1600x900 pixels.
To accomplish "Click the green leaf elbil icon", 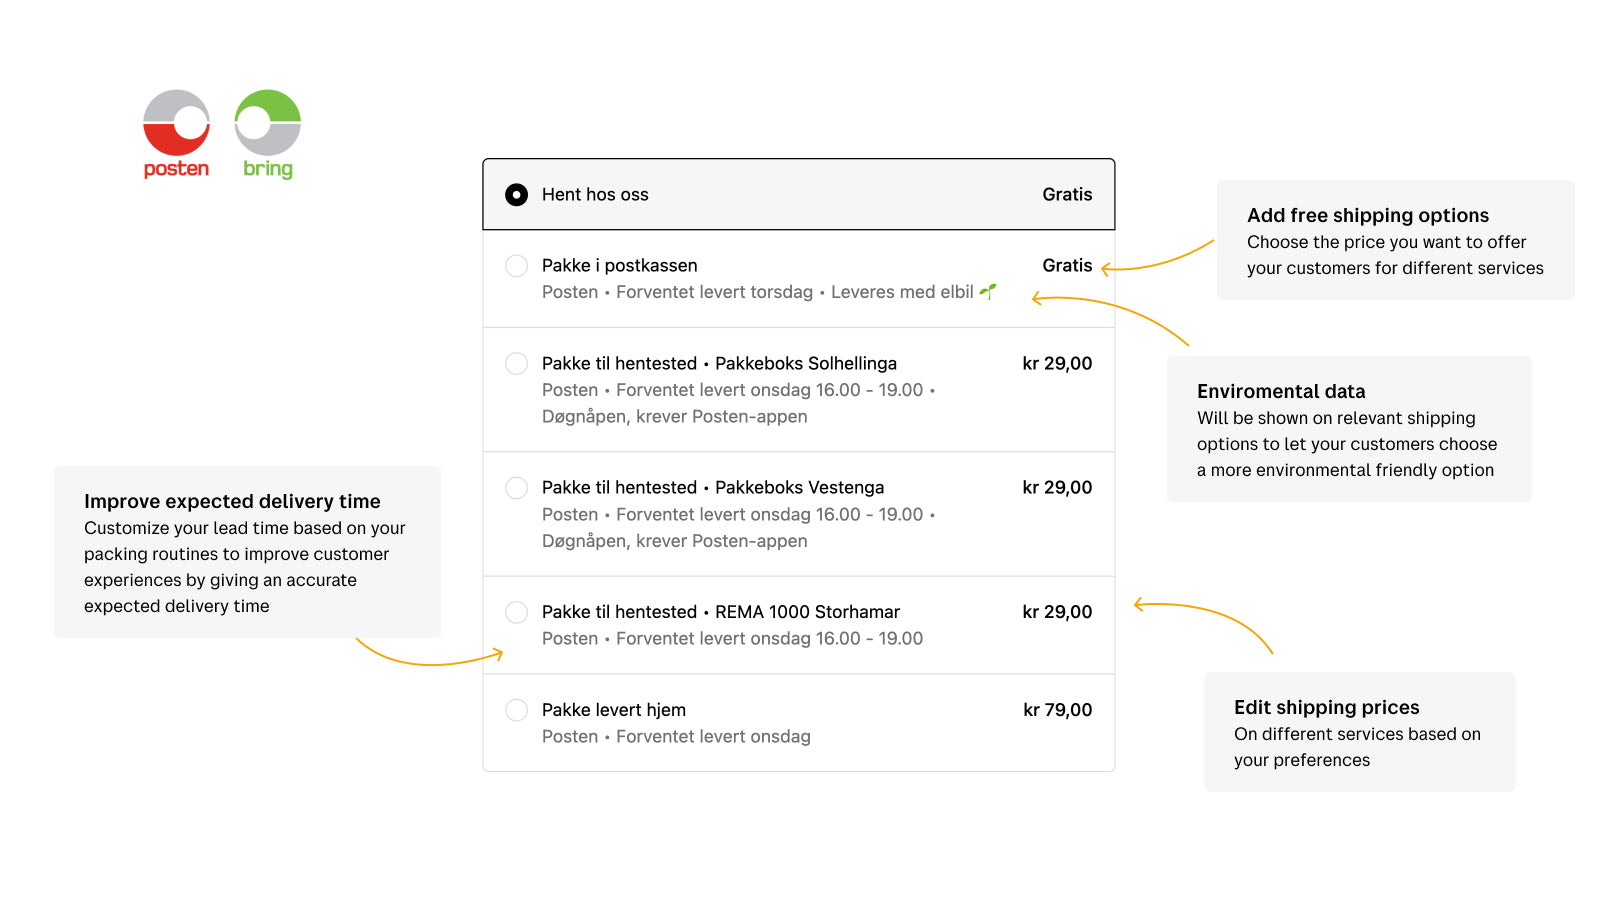I will pos(988,291).
